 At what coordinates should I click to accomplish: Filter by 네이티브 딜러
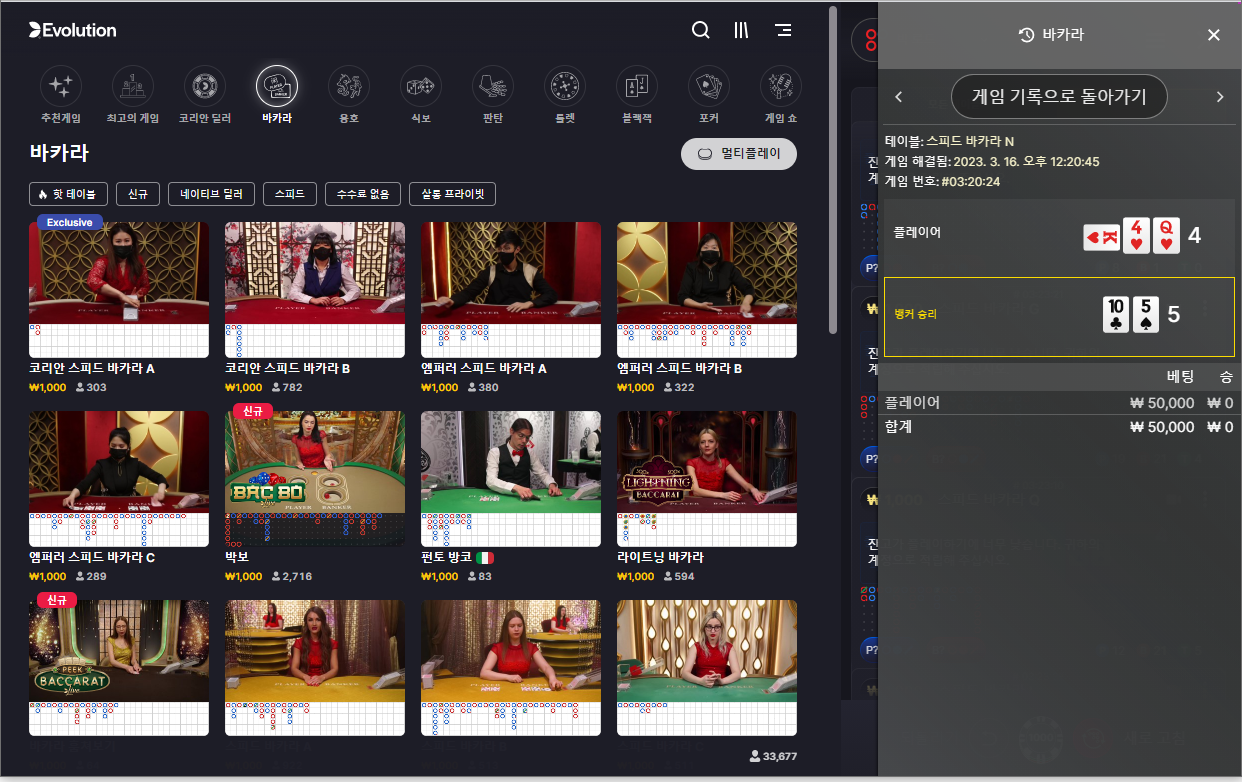[212, 194]
